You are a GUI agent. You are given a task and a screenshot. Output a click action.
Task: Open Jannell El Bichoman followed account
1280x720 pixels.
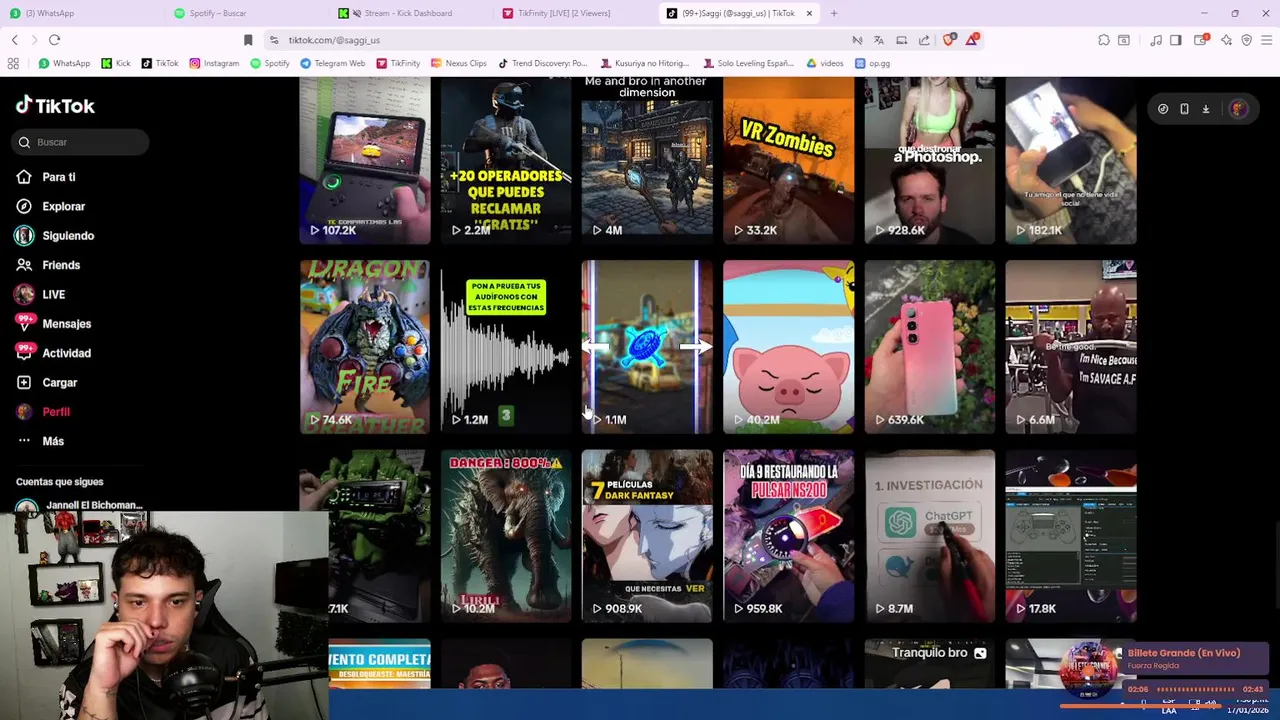tap(80, 506)
